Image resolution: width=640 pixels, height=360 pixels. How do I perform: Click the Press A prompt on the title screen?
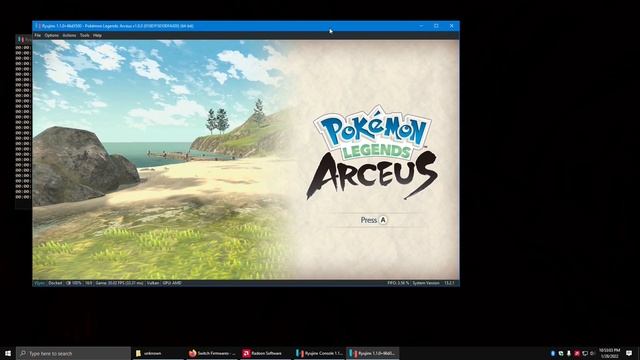pyautogui.click(x=374, y=220)
